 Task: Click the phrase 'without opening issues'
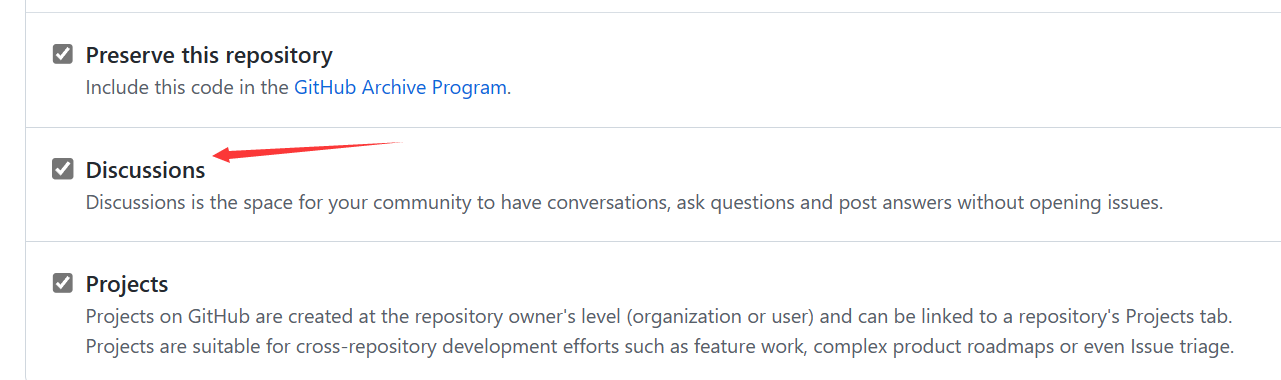(1059, 202)
